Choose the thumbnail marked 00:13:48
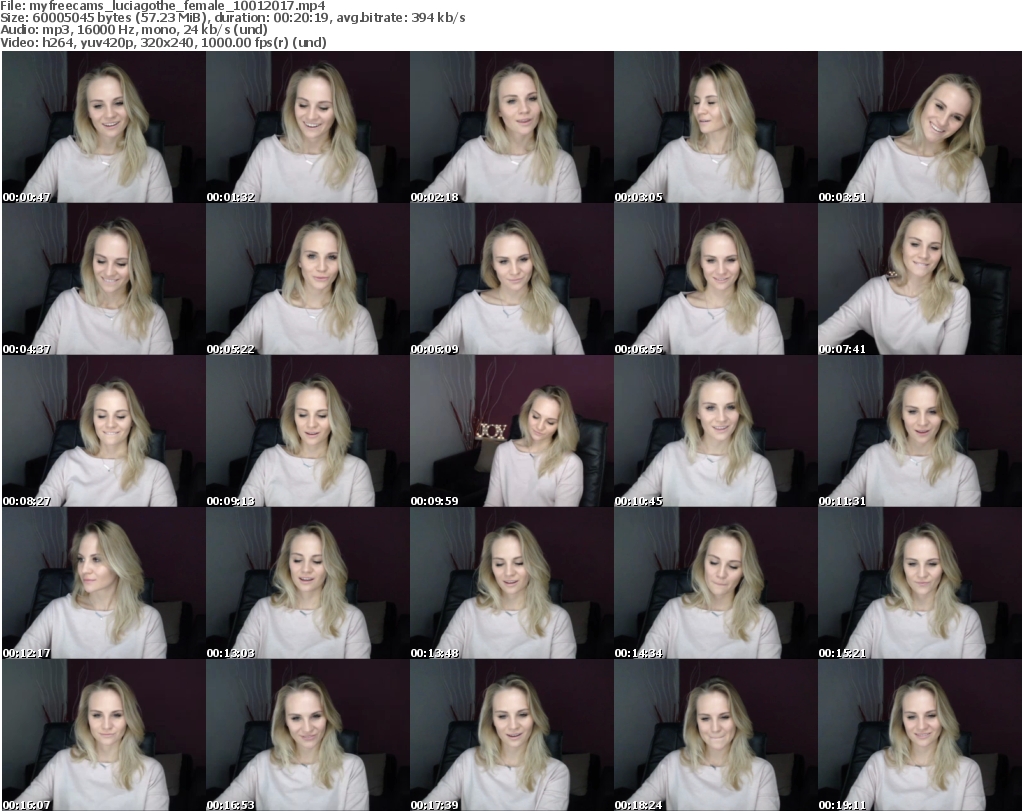 click(511, 583)
